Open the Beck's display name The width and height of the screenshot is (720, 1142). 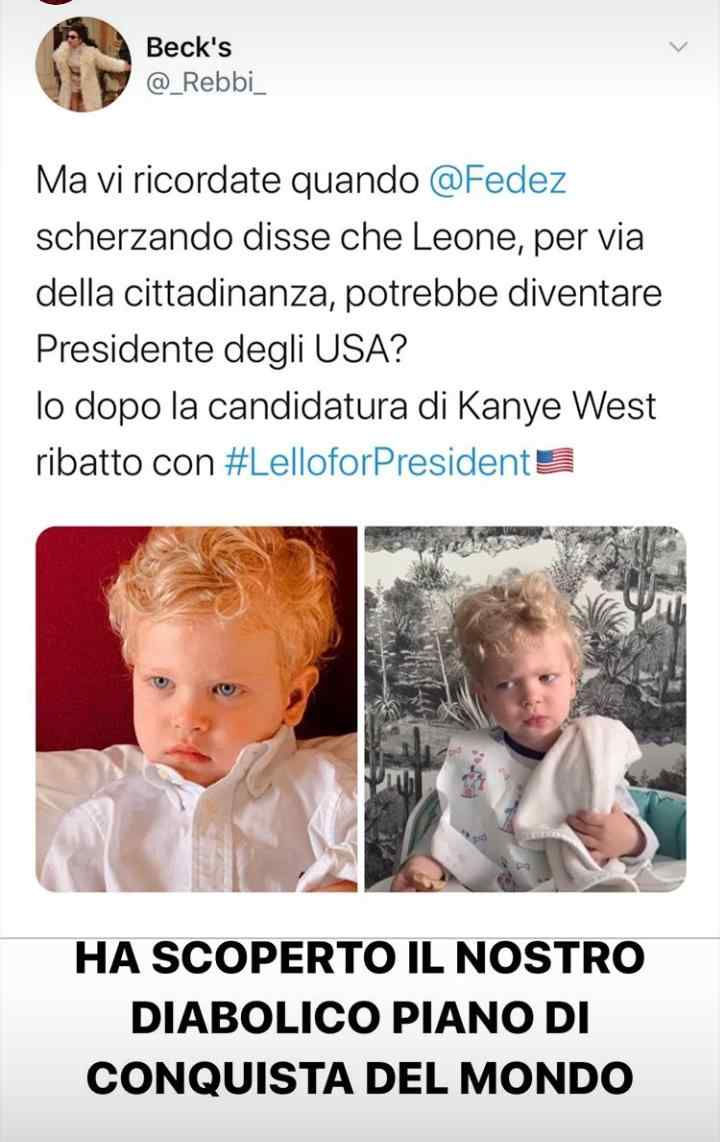pos(189,47)
